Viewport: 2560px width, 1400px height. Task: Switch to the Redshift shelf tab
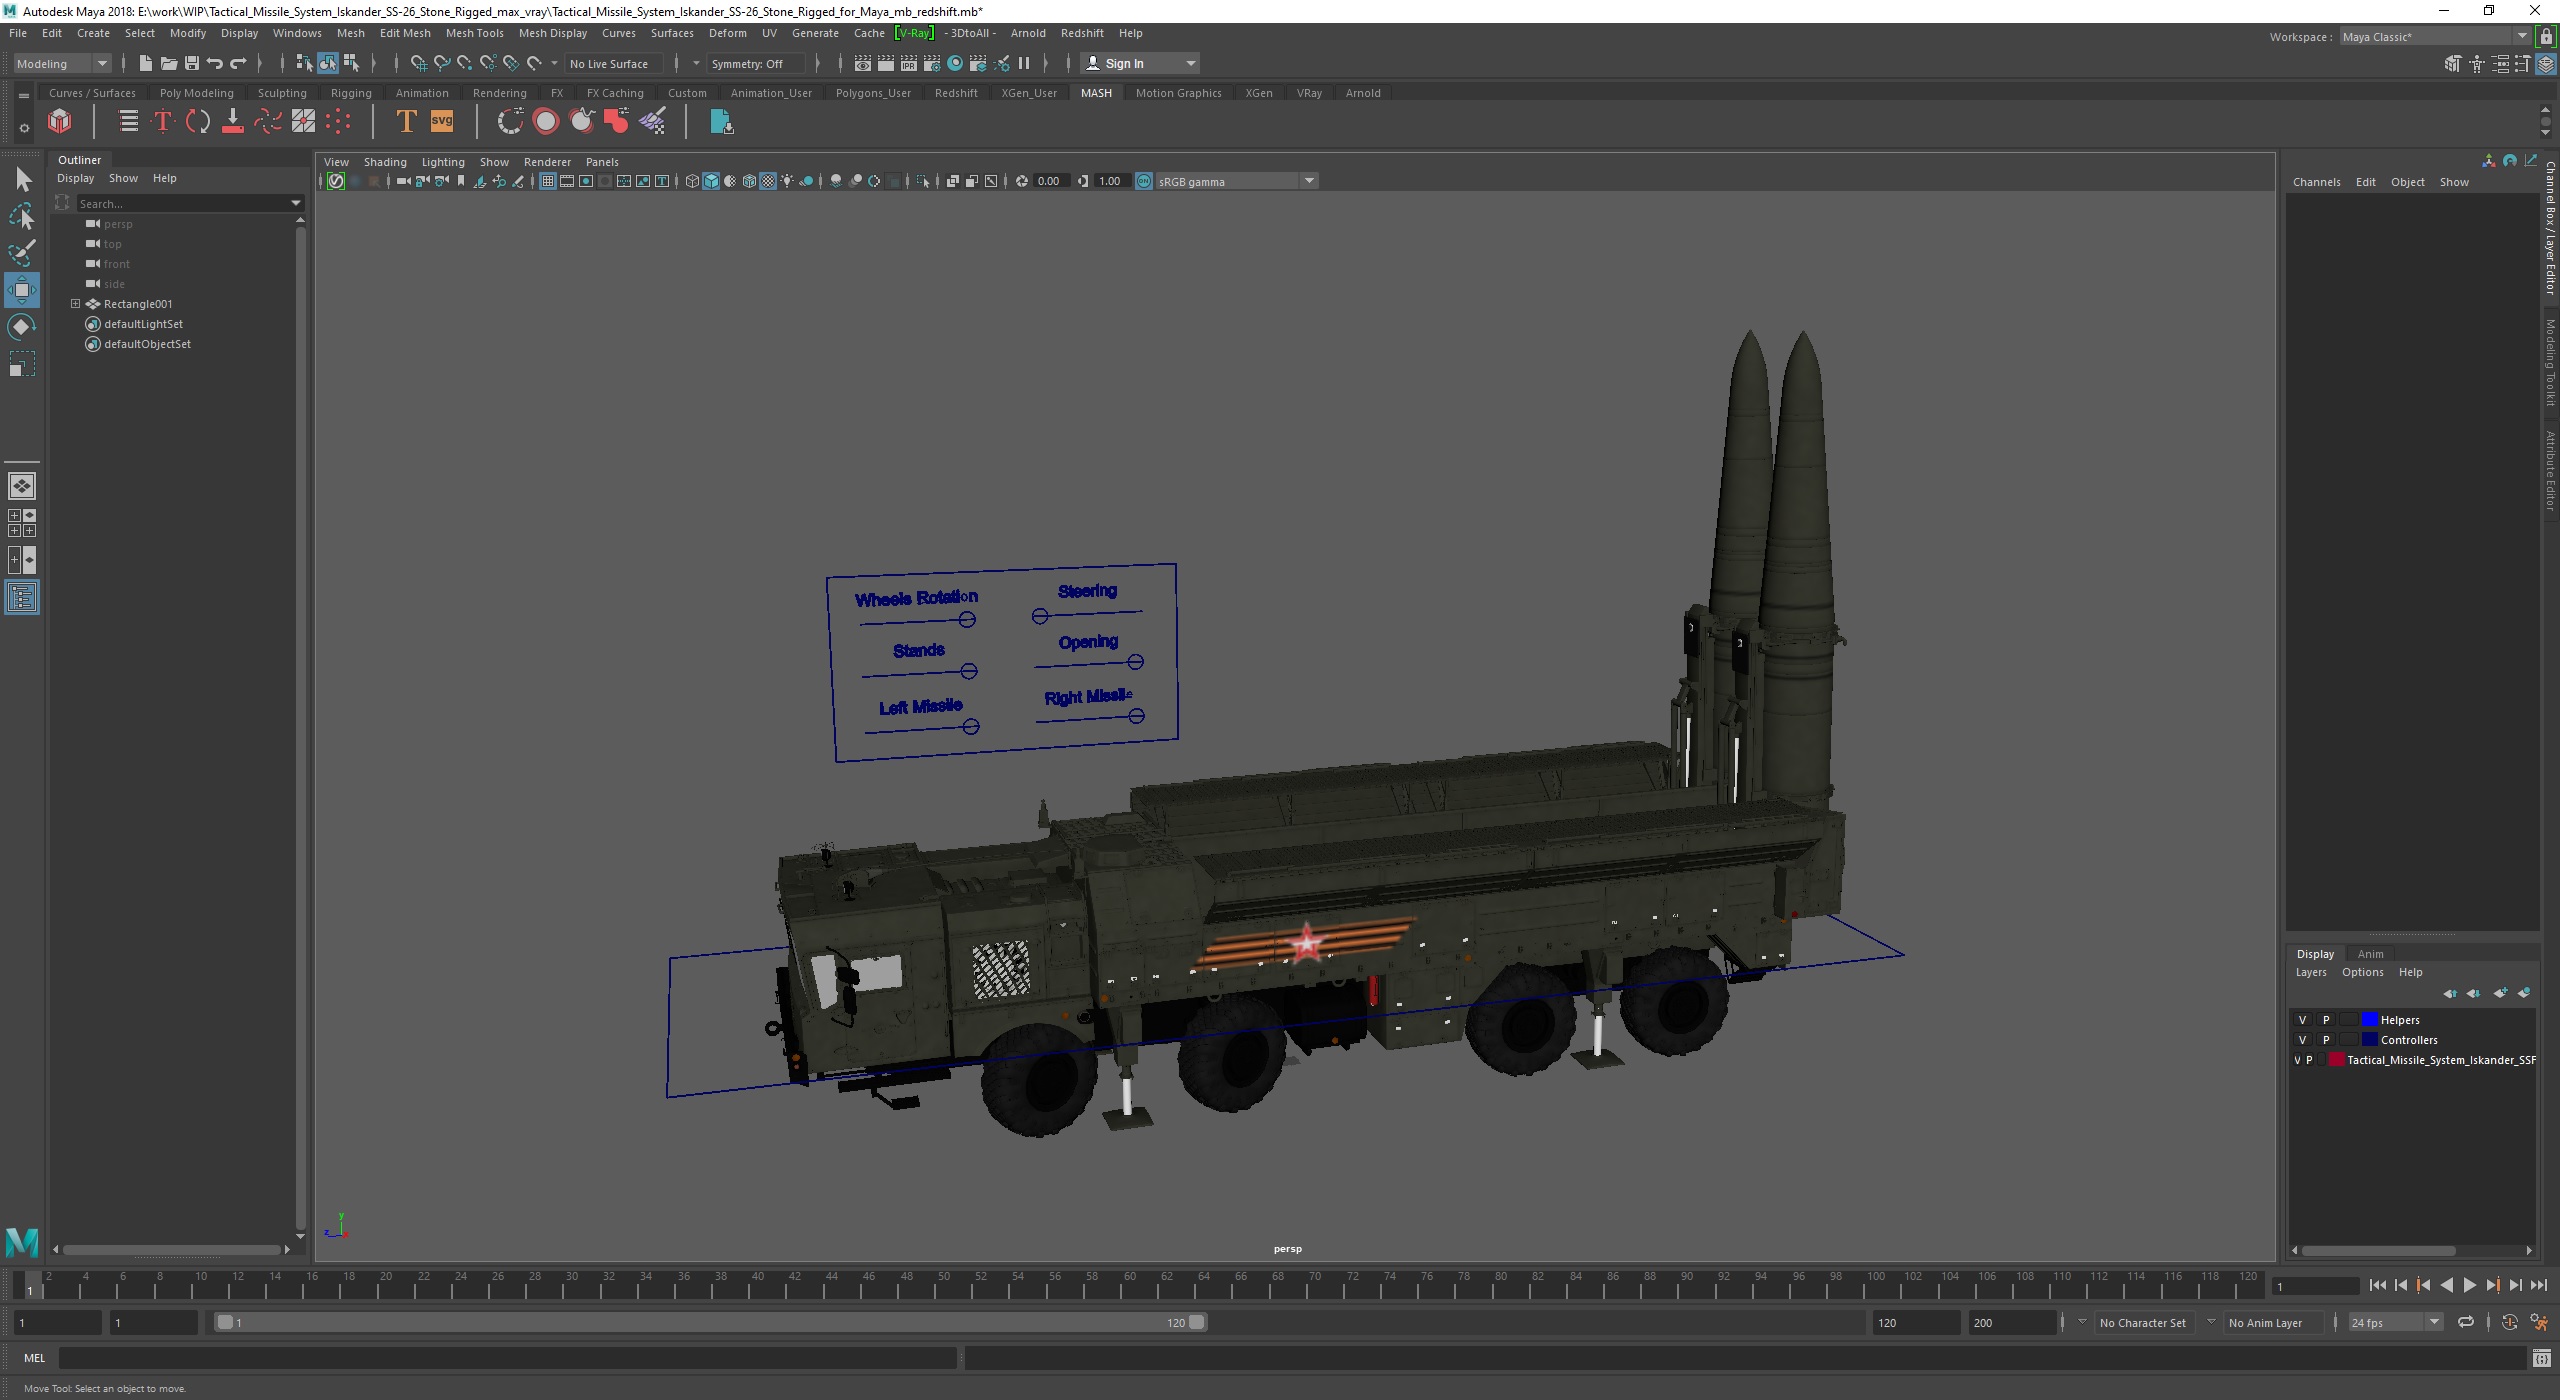[x=956, y=93]
